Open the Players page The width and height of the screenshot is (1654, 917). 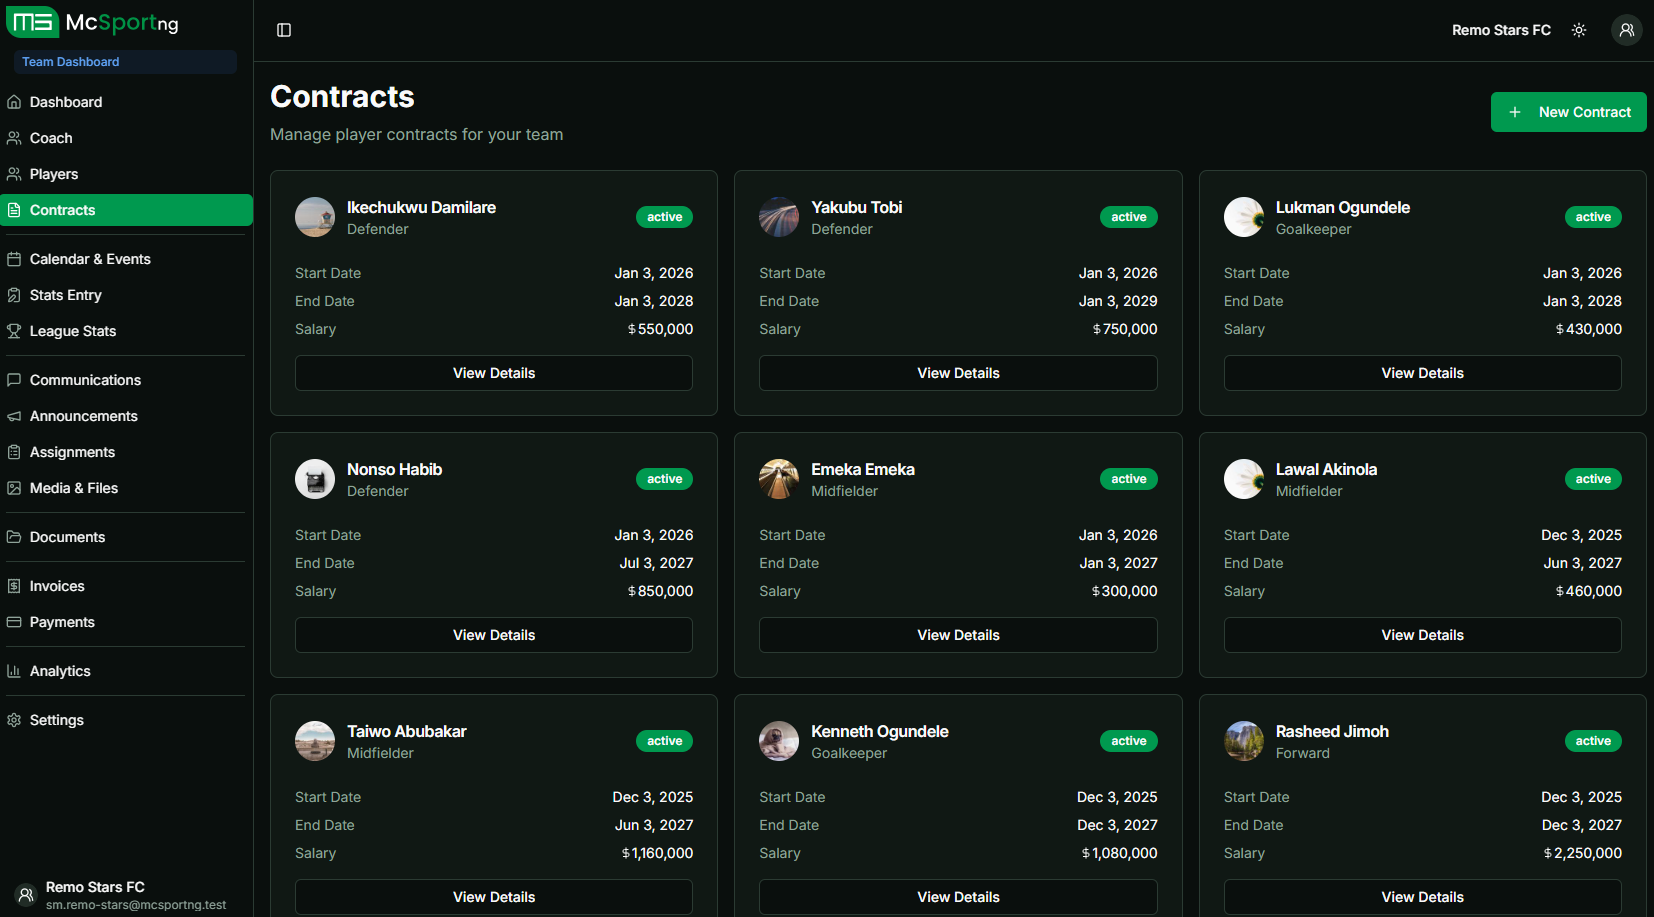(54, 173)
